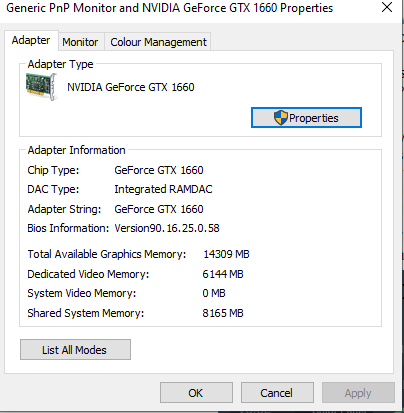The image size is (404, 413).
Task: Click the NVIDIA GeForce GTX 1660 adapter name
Action: pos(131,87)
